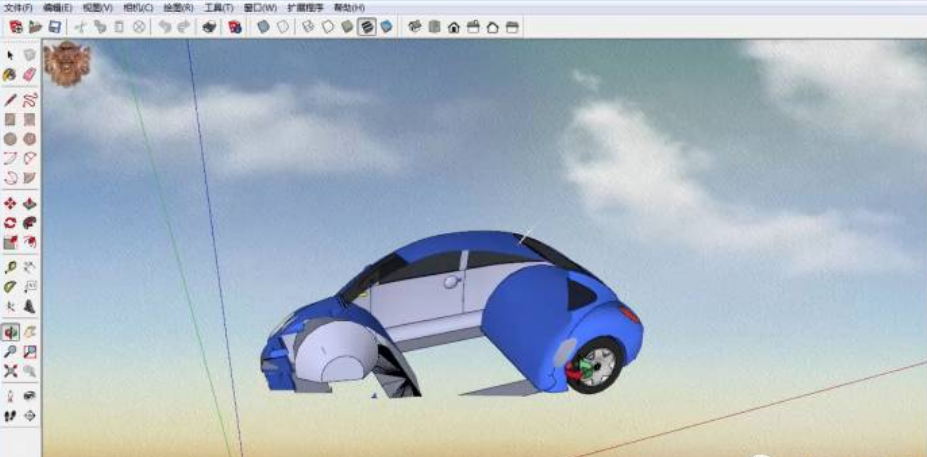Select the Zoom Extents tool
927x457 pixels.
tap(10, 370)
